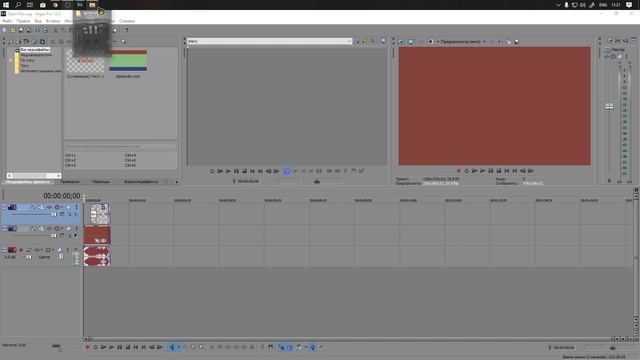Click Play From Start in timeline transport
Viewport: 640px width, 360px height.
point(104,347)
